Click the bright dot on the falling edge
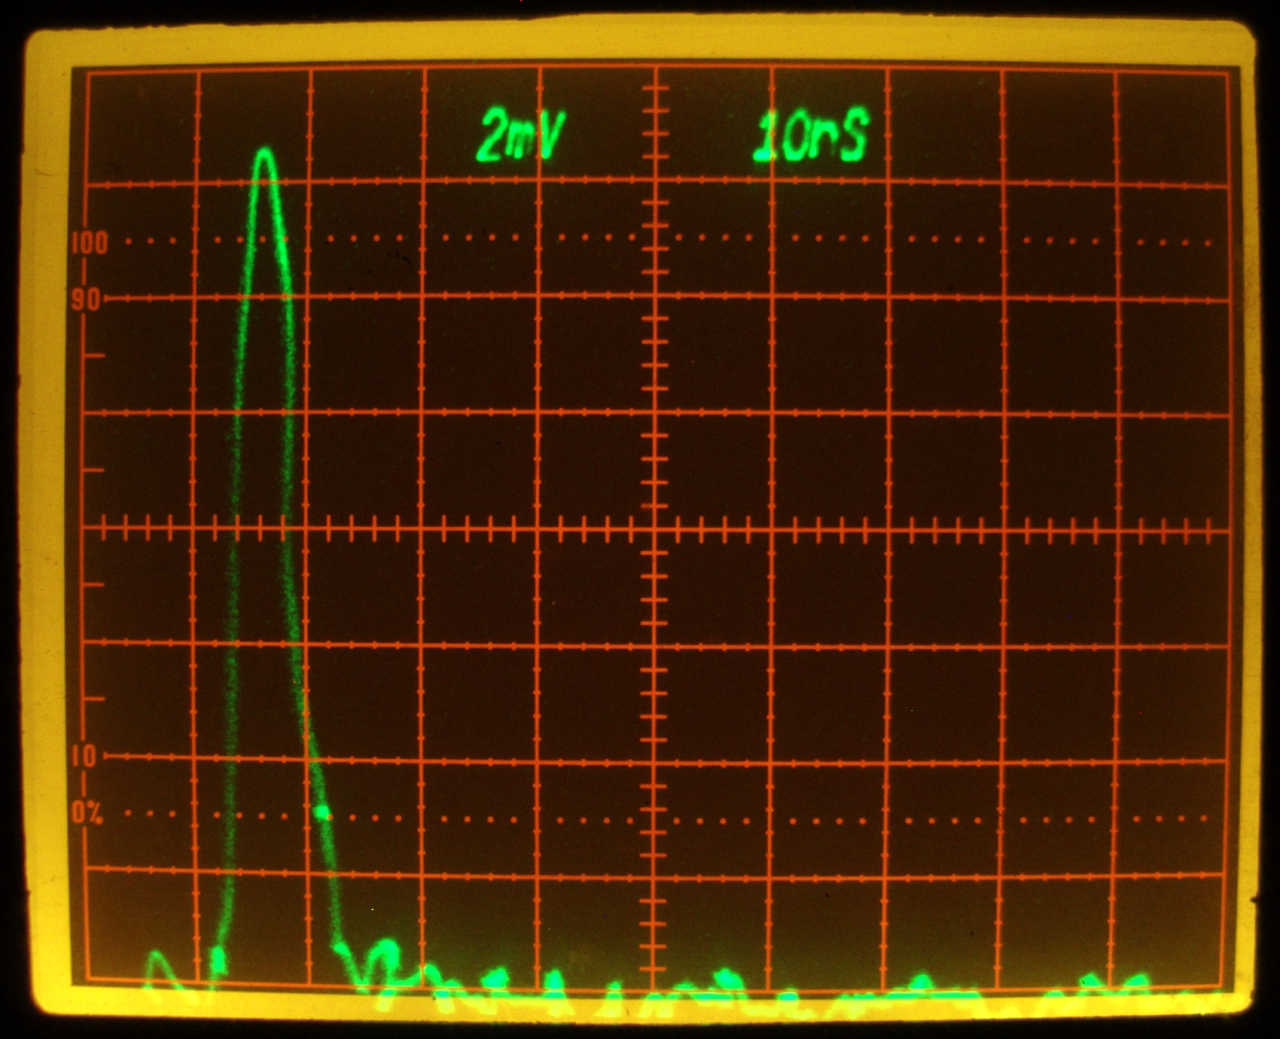The image size is (1280, 1039). (x=321, y=812)
